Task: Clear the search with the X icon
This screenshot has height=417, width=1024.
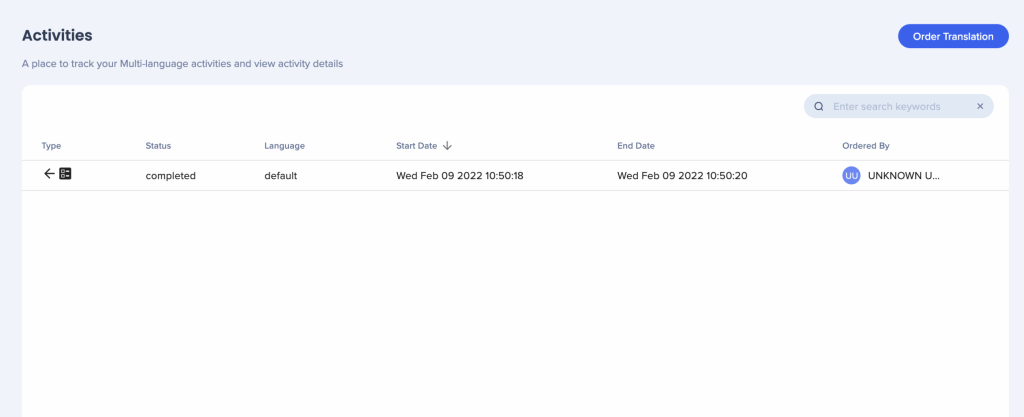Action: pyautogui.click(x=980, y=106)
